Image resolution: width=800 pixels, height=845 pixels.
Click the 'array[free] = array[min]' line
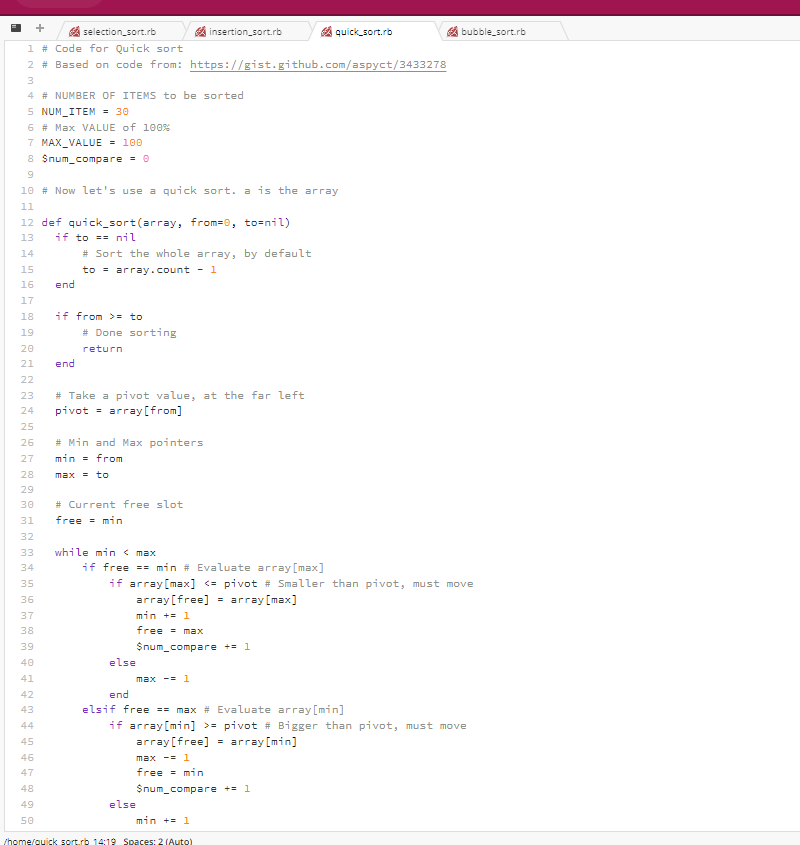[x=217, y=742]
